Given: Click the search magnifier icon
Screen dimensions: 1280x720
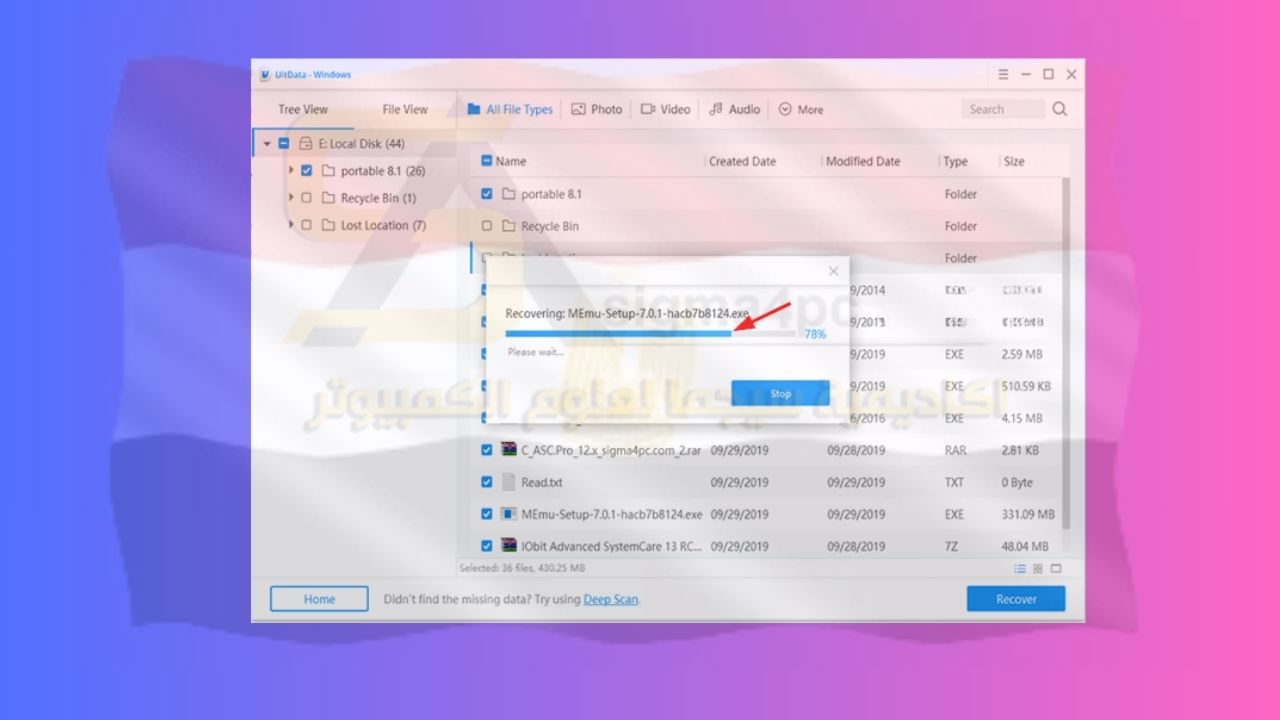Looking at the screenshot, I should tap(1060, 109).
